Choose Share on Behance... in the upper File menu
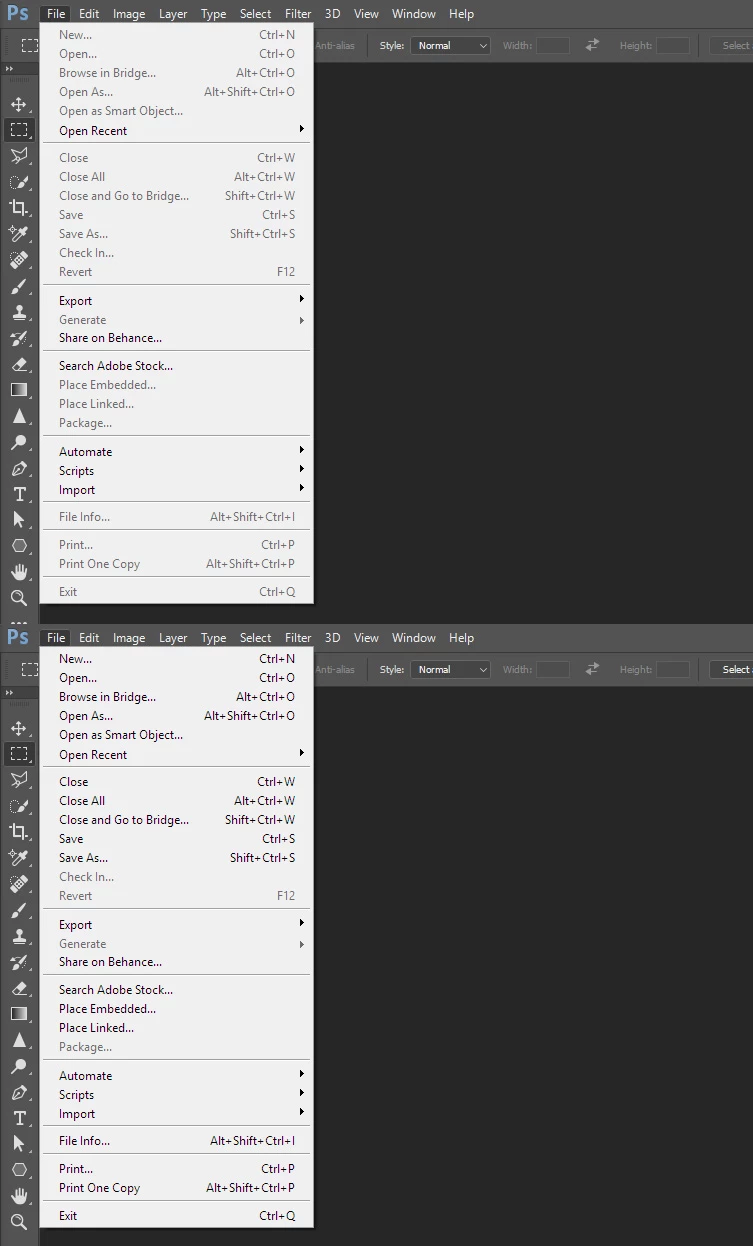The image size is (753, 1246). (x=176, y=338)
